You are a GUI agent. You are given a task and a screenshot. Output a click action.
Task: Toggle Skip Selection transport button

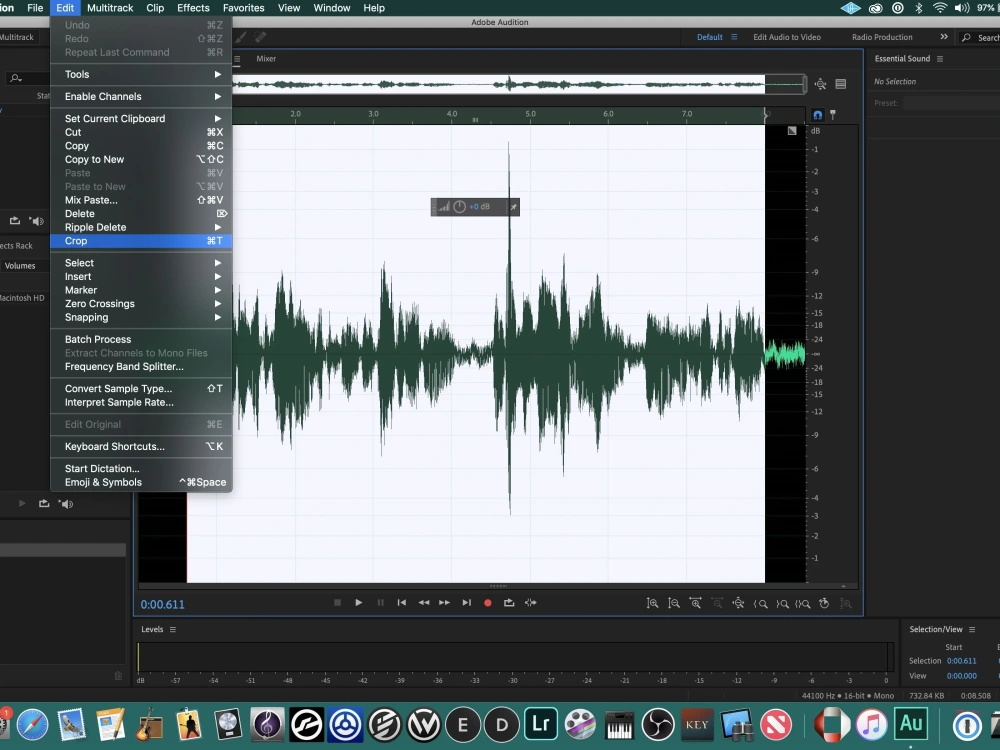pyautogui.click(x=531, y=603)
